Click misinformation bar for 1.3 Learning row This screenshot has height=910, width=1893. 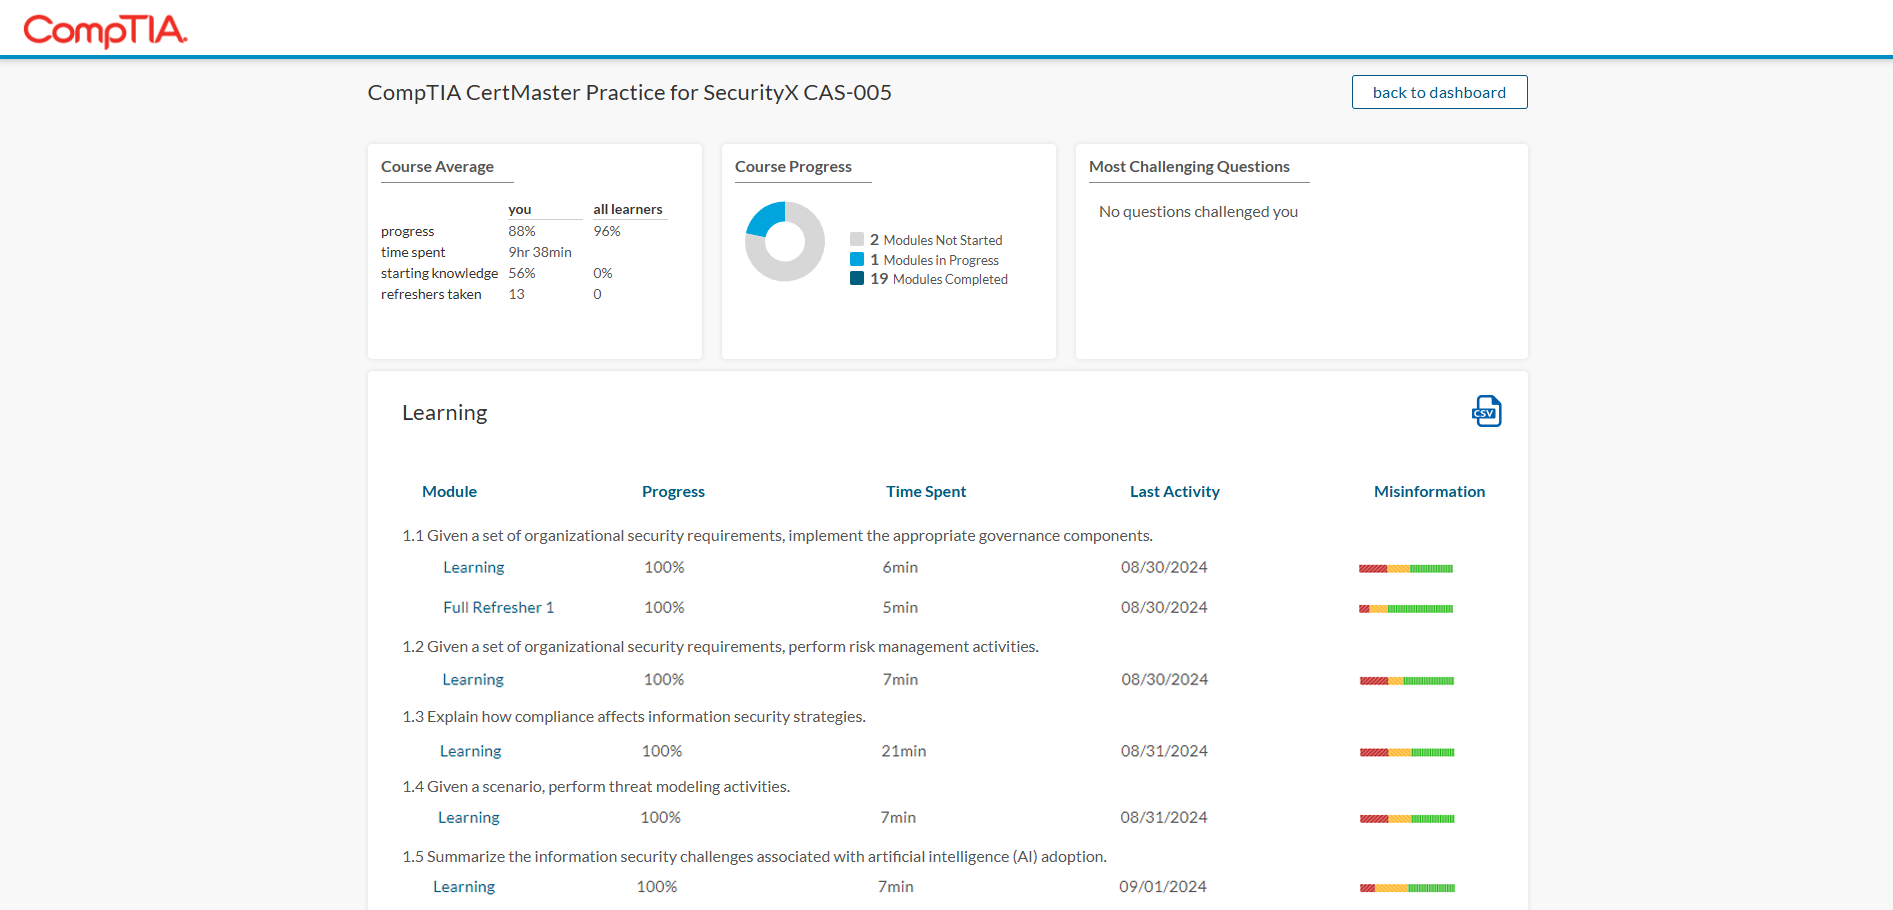[x=1407, y=752]
